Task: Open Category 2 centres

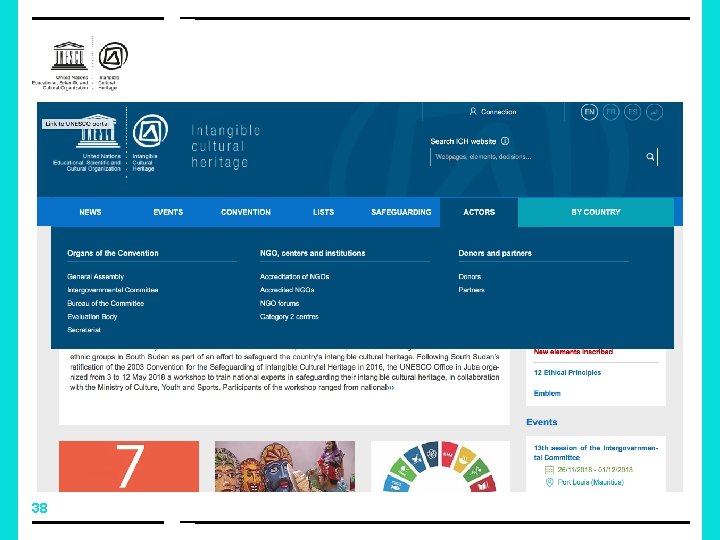Action: coord(289,316)
